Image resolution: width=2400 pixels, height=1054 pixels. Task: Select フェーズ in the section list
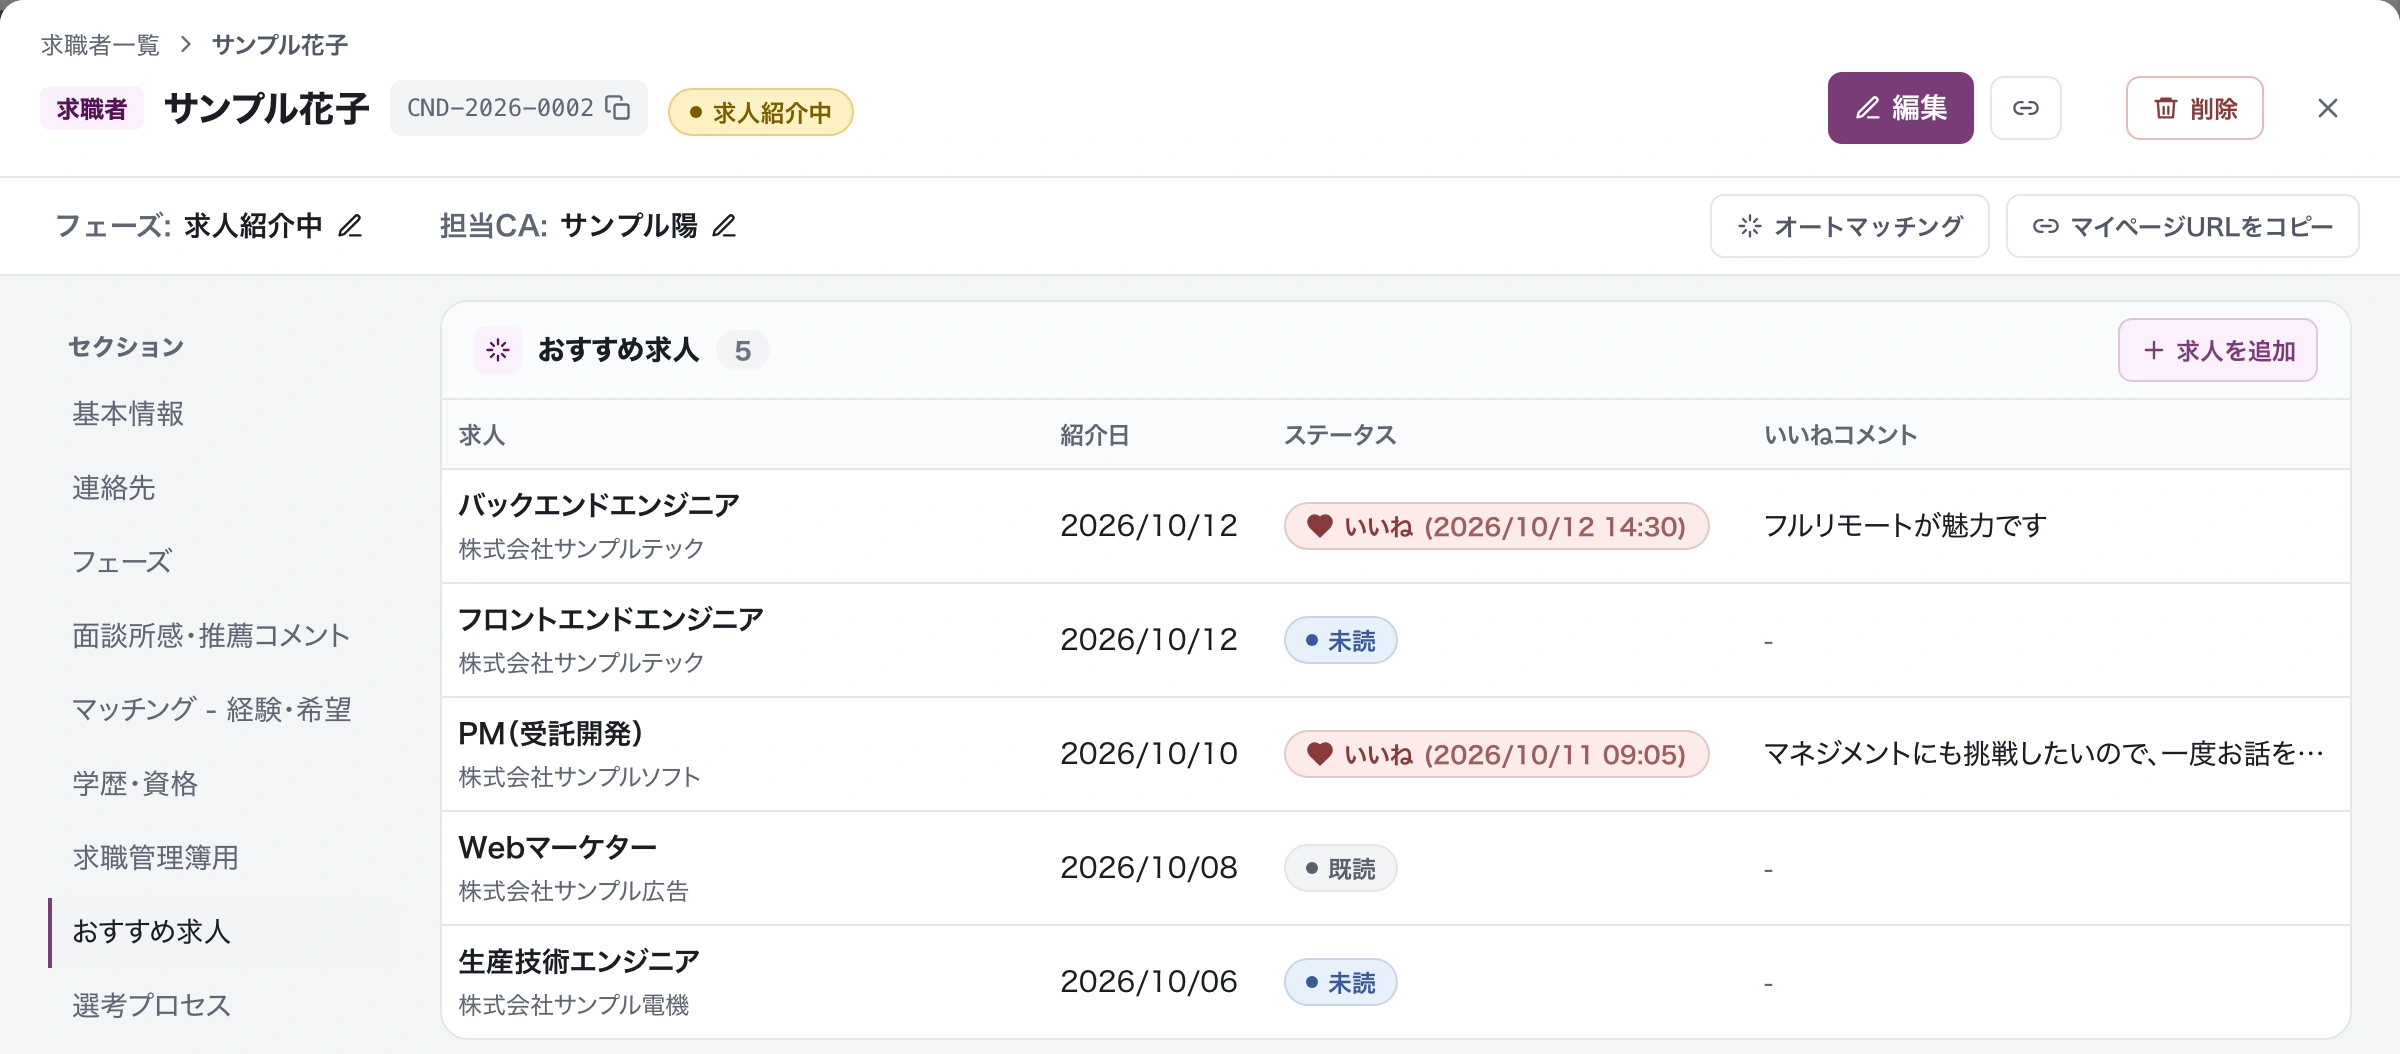pos(122,562)
